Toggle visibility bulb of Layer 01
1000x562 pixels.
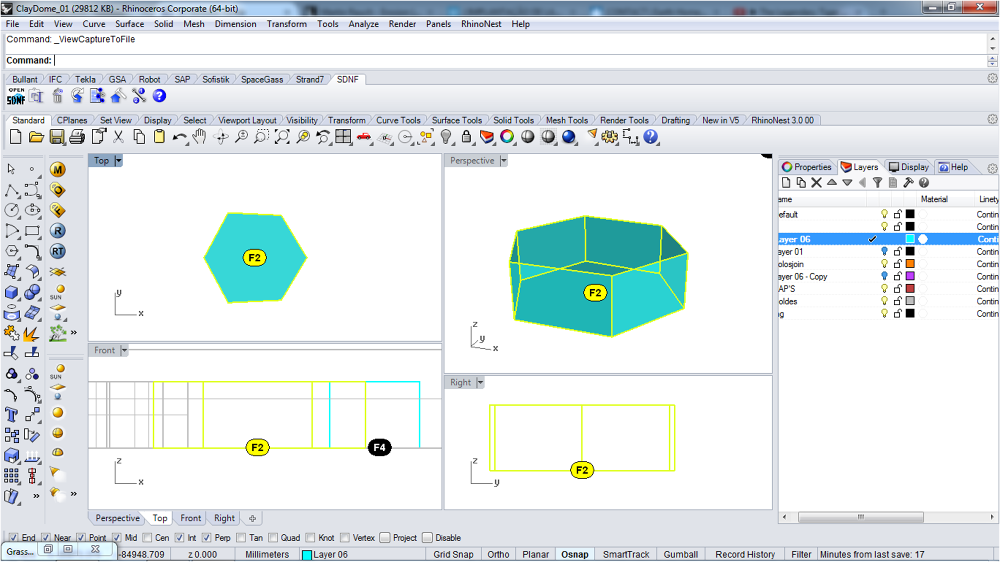(x=884, y=252)
